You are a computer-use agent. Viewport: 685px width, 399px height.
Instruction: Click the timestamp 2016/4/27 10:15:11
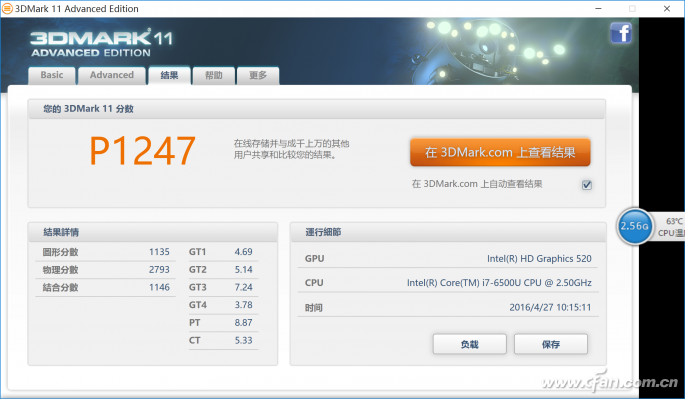[x=550, y=307]
